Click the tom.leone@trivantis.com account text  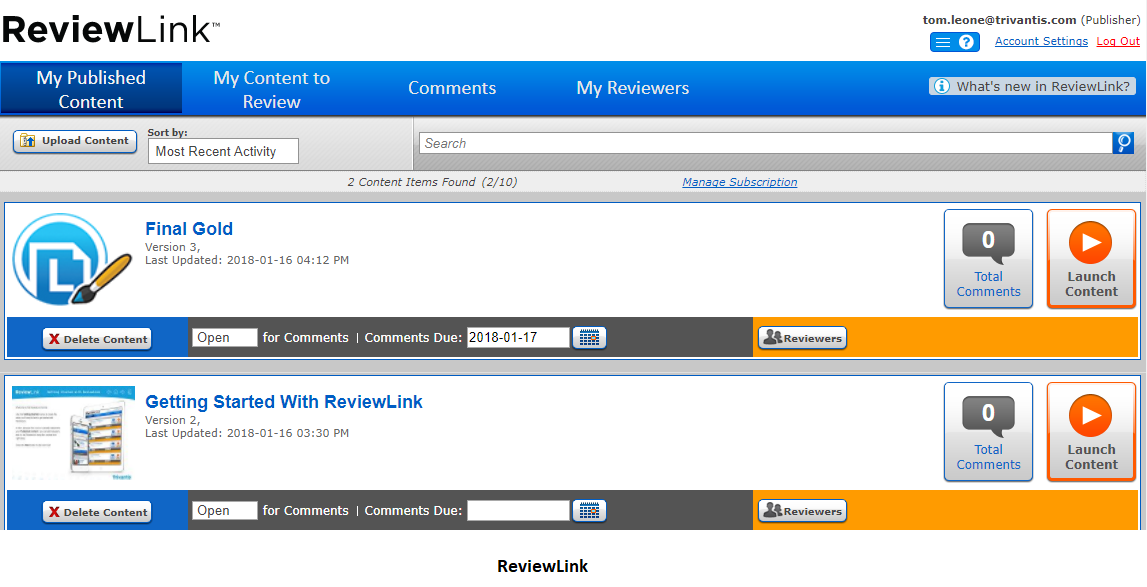click(999, 20)
